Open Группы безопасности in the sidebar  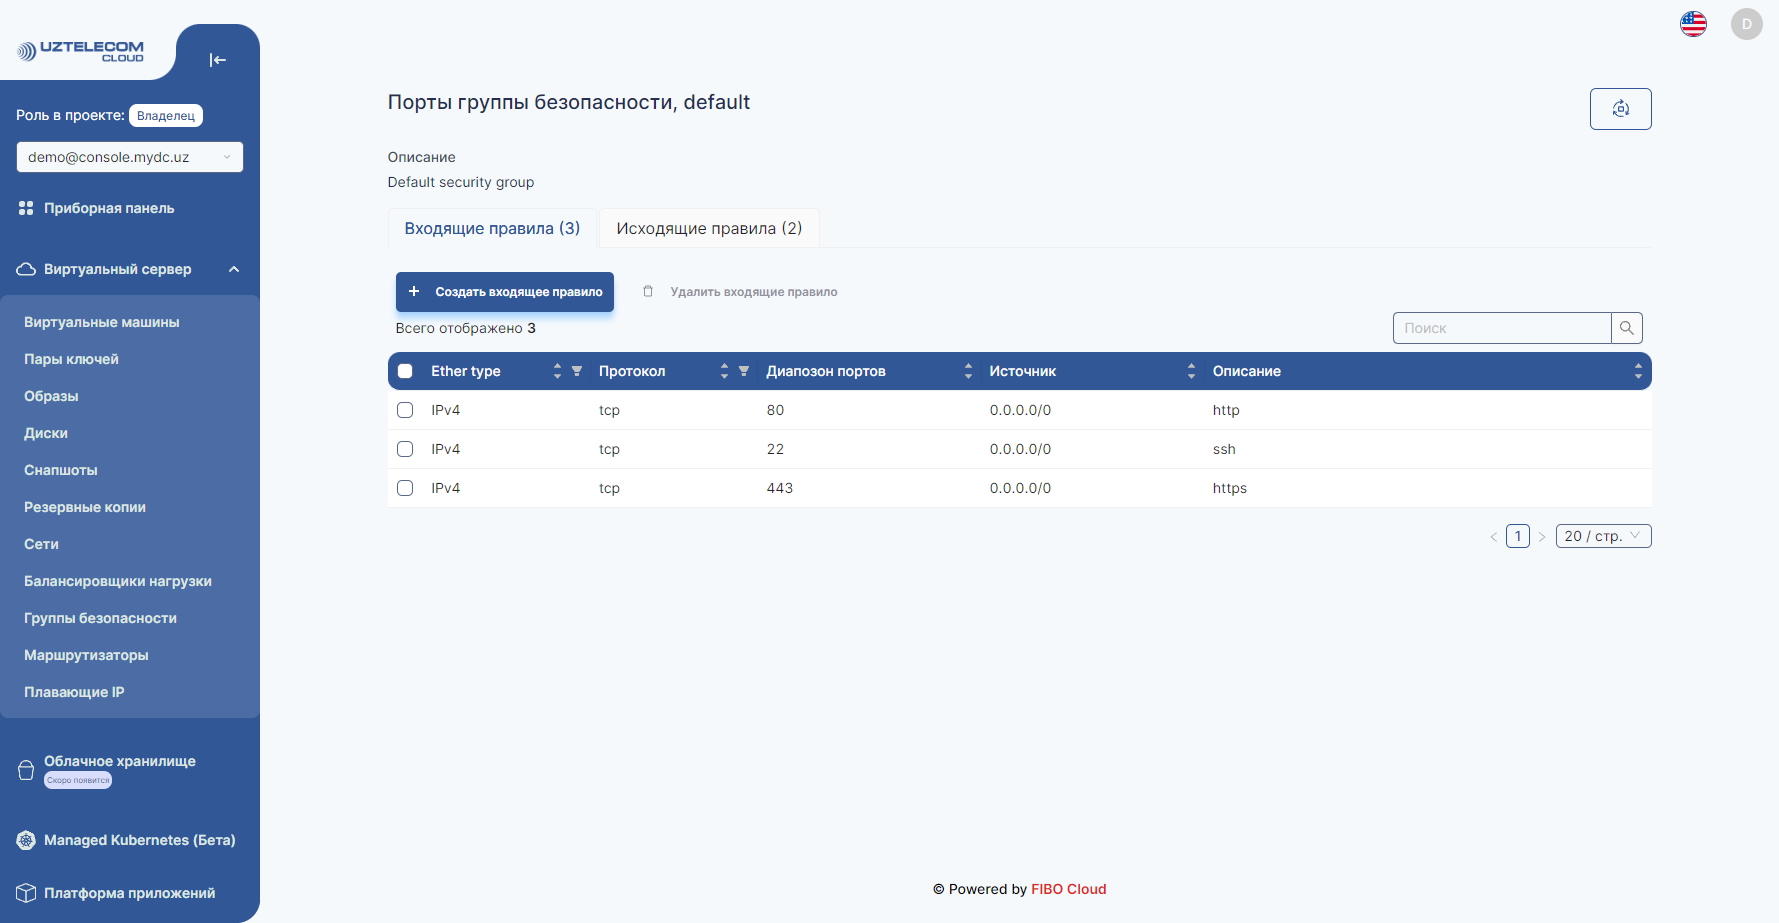(100, 618)
